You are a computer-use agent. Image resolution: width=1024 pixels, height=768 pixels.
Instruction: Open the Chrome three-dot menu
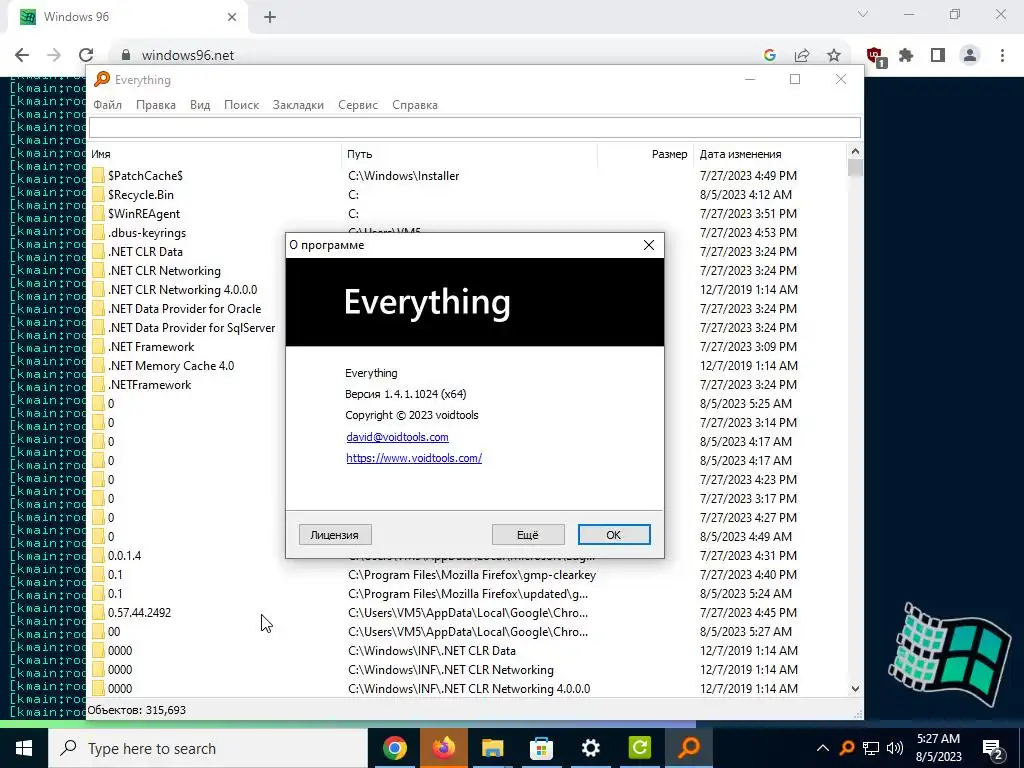tap(1002, 56)
